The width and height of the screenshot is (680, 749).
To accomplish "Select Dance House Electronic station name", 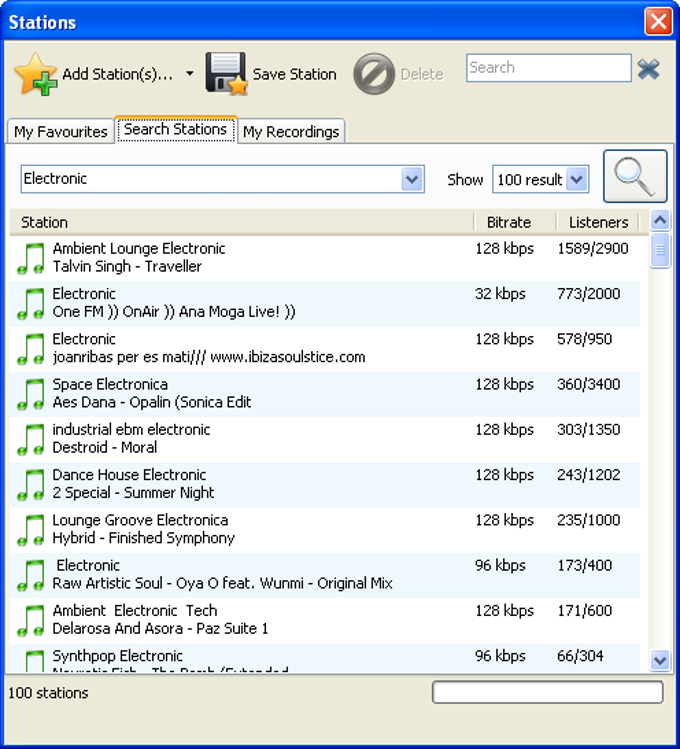I will (x=129, y=475).
